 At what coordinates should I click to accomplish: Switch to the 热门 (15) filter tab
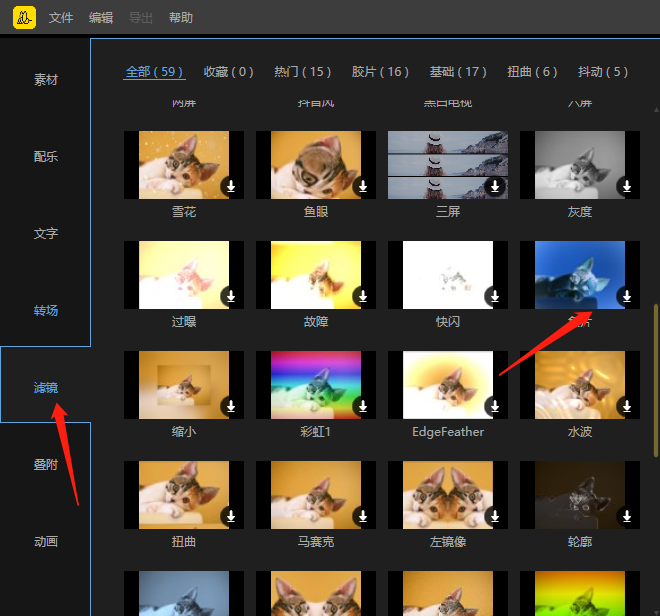coord(302,72)
